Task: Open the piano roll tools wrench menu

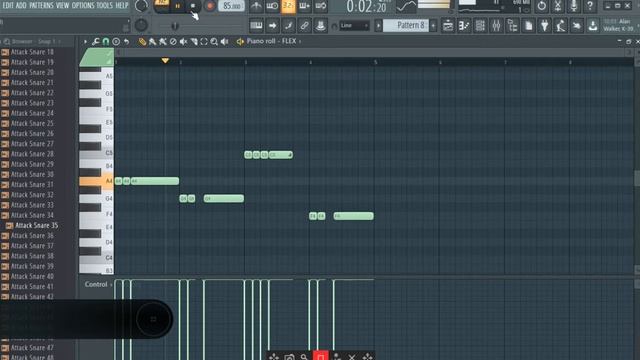Action: [96, 41]
